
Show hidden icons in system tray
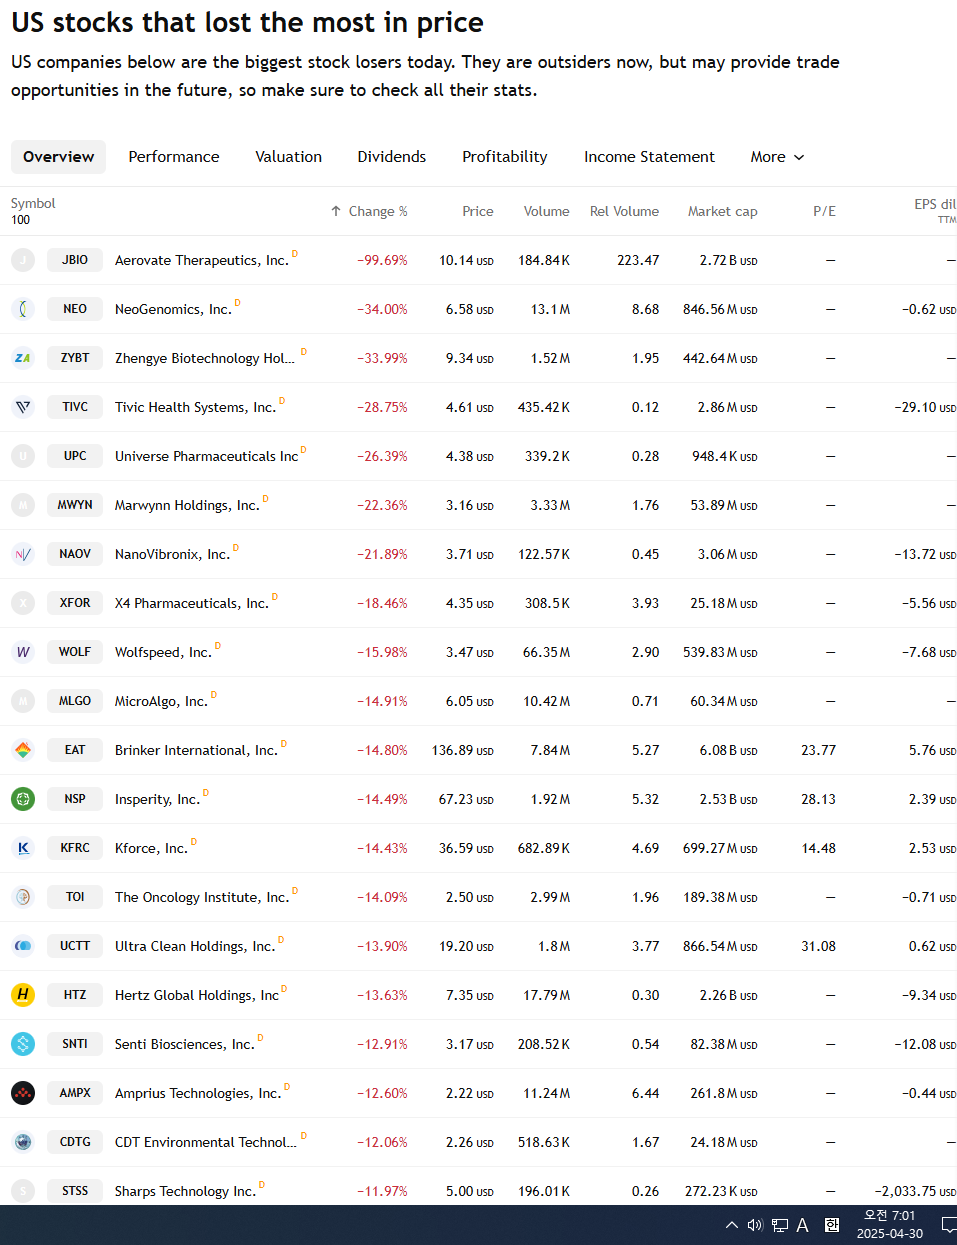click(x=732, y=1225)
